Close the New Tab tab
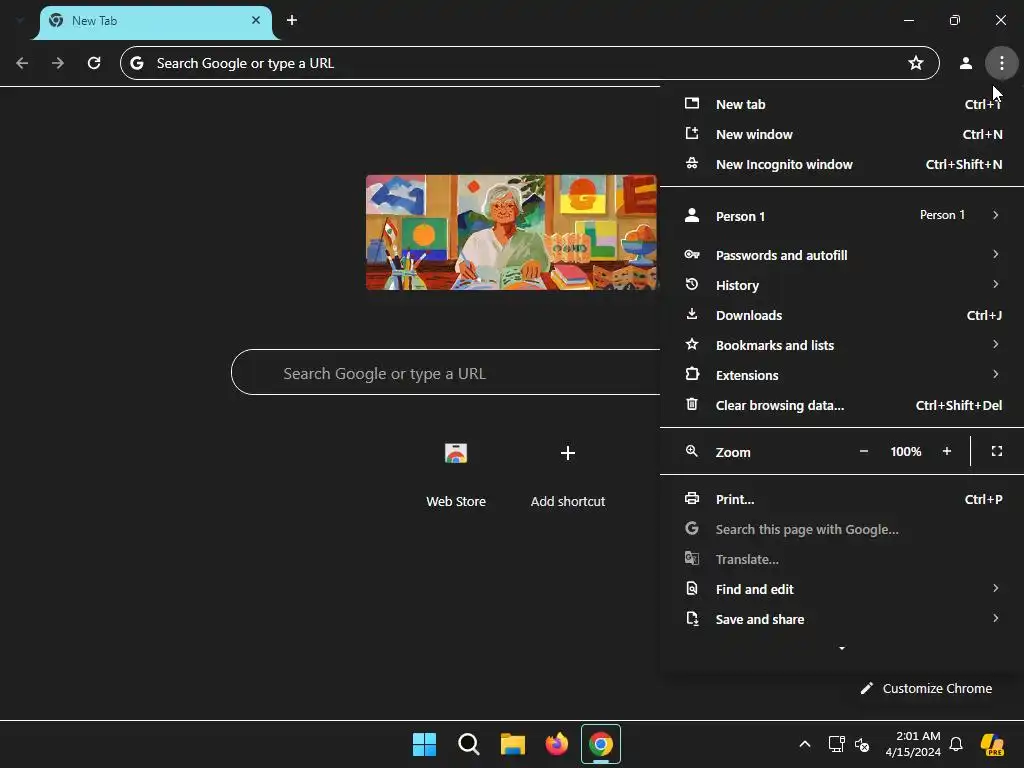The height and width of the screenshot is (768, 1024). tap(256, 20)
